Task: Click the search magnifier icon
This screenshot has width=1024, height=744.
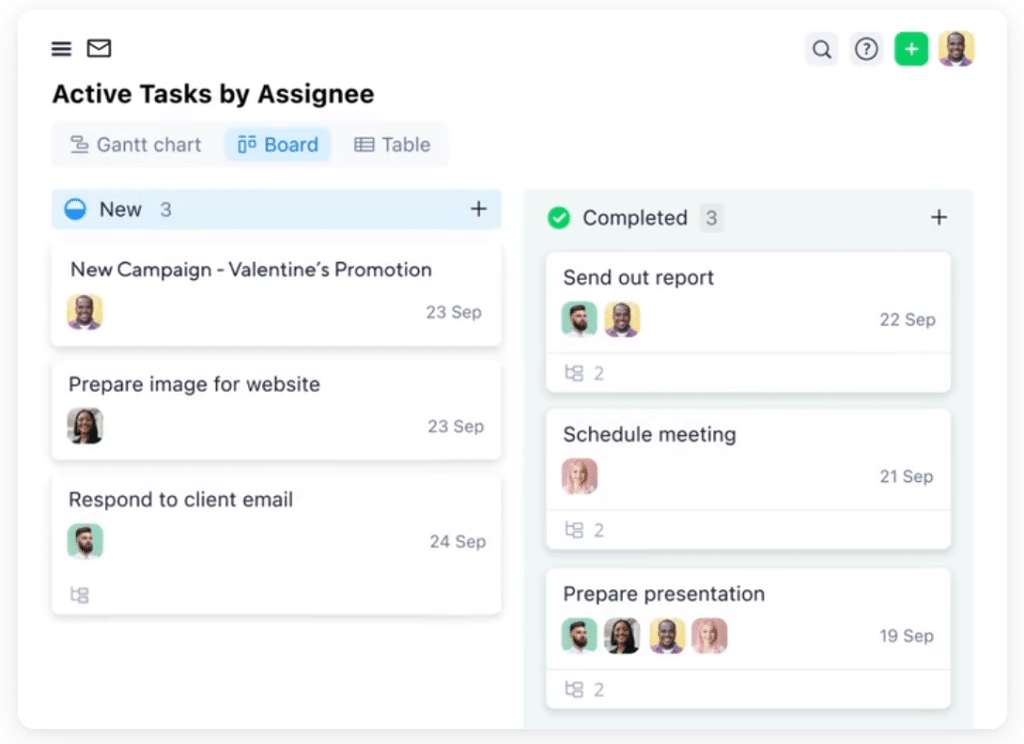Action: pyautogui.click(x=822, y=49)
